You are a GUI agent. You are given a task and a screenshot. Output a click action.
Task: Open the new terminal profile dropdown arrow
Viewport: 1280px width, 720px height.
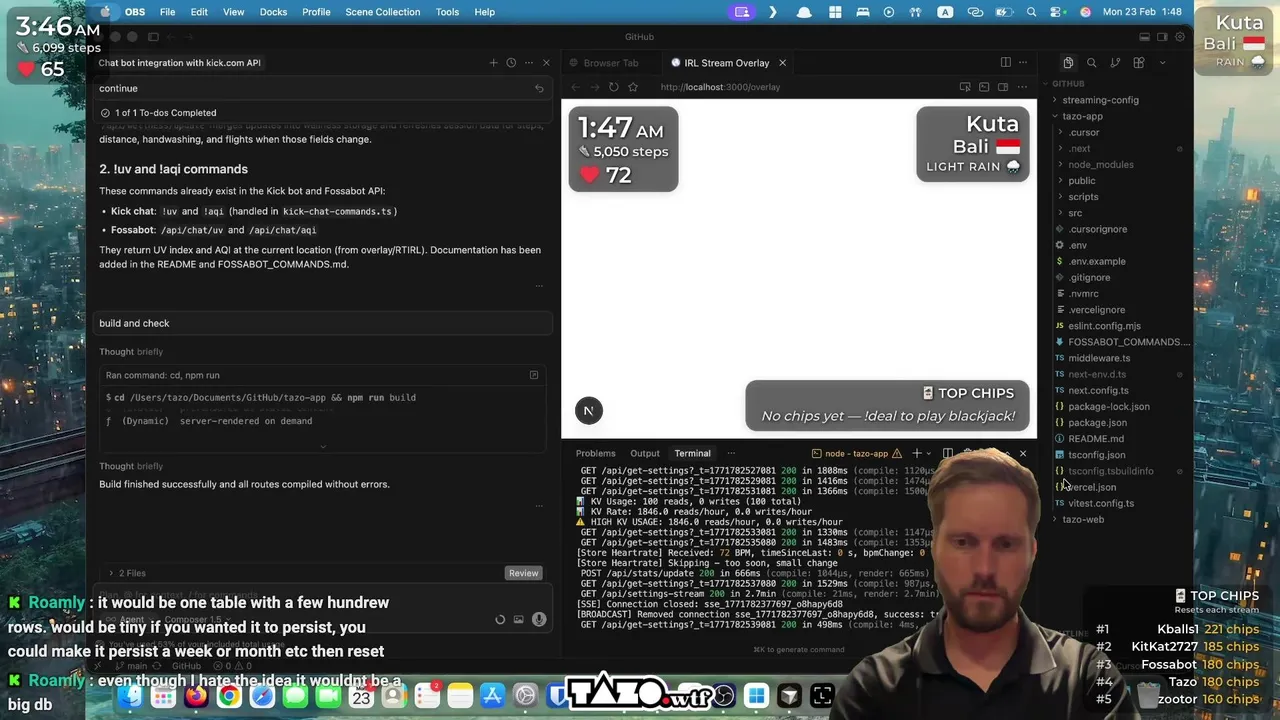[929, 454]
